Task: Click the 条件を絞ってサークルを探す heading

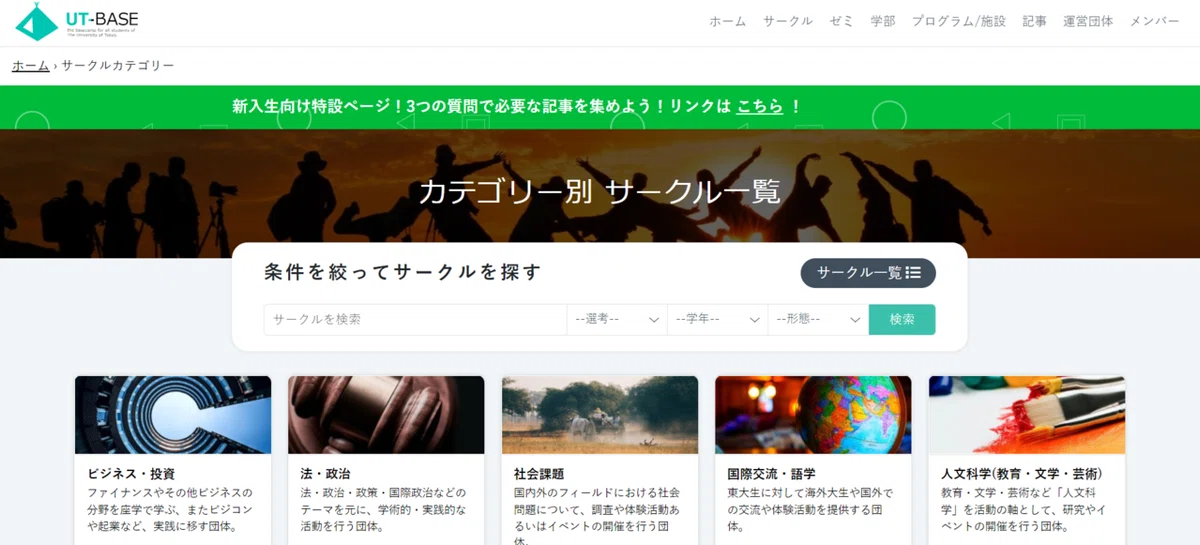Action: coord(403,272)
